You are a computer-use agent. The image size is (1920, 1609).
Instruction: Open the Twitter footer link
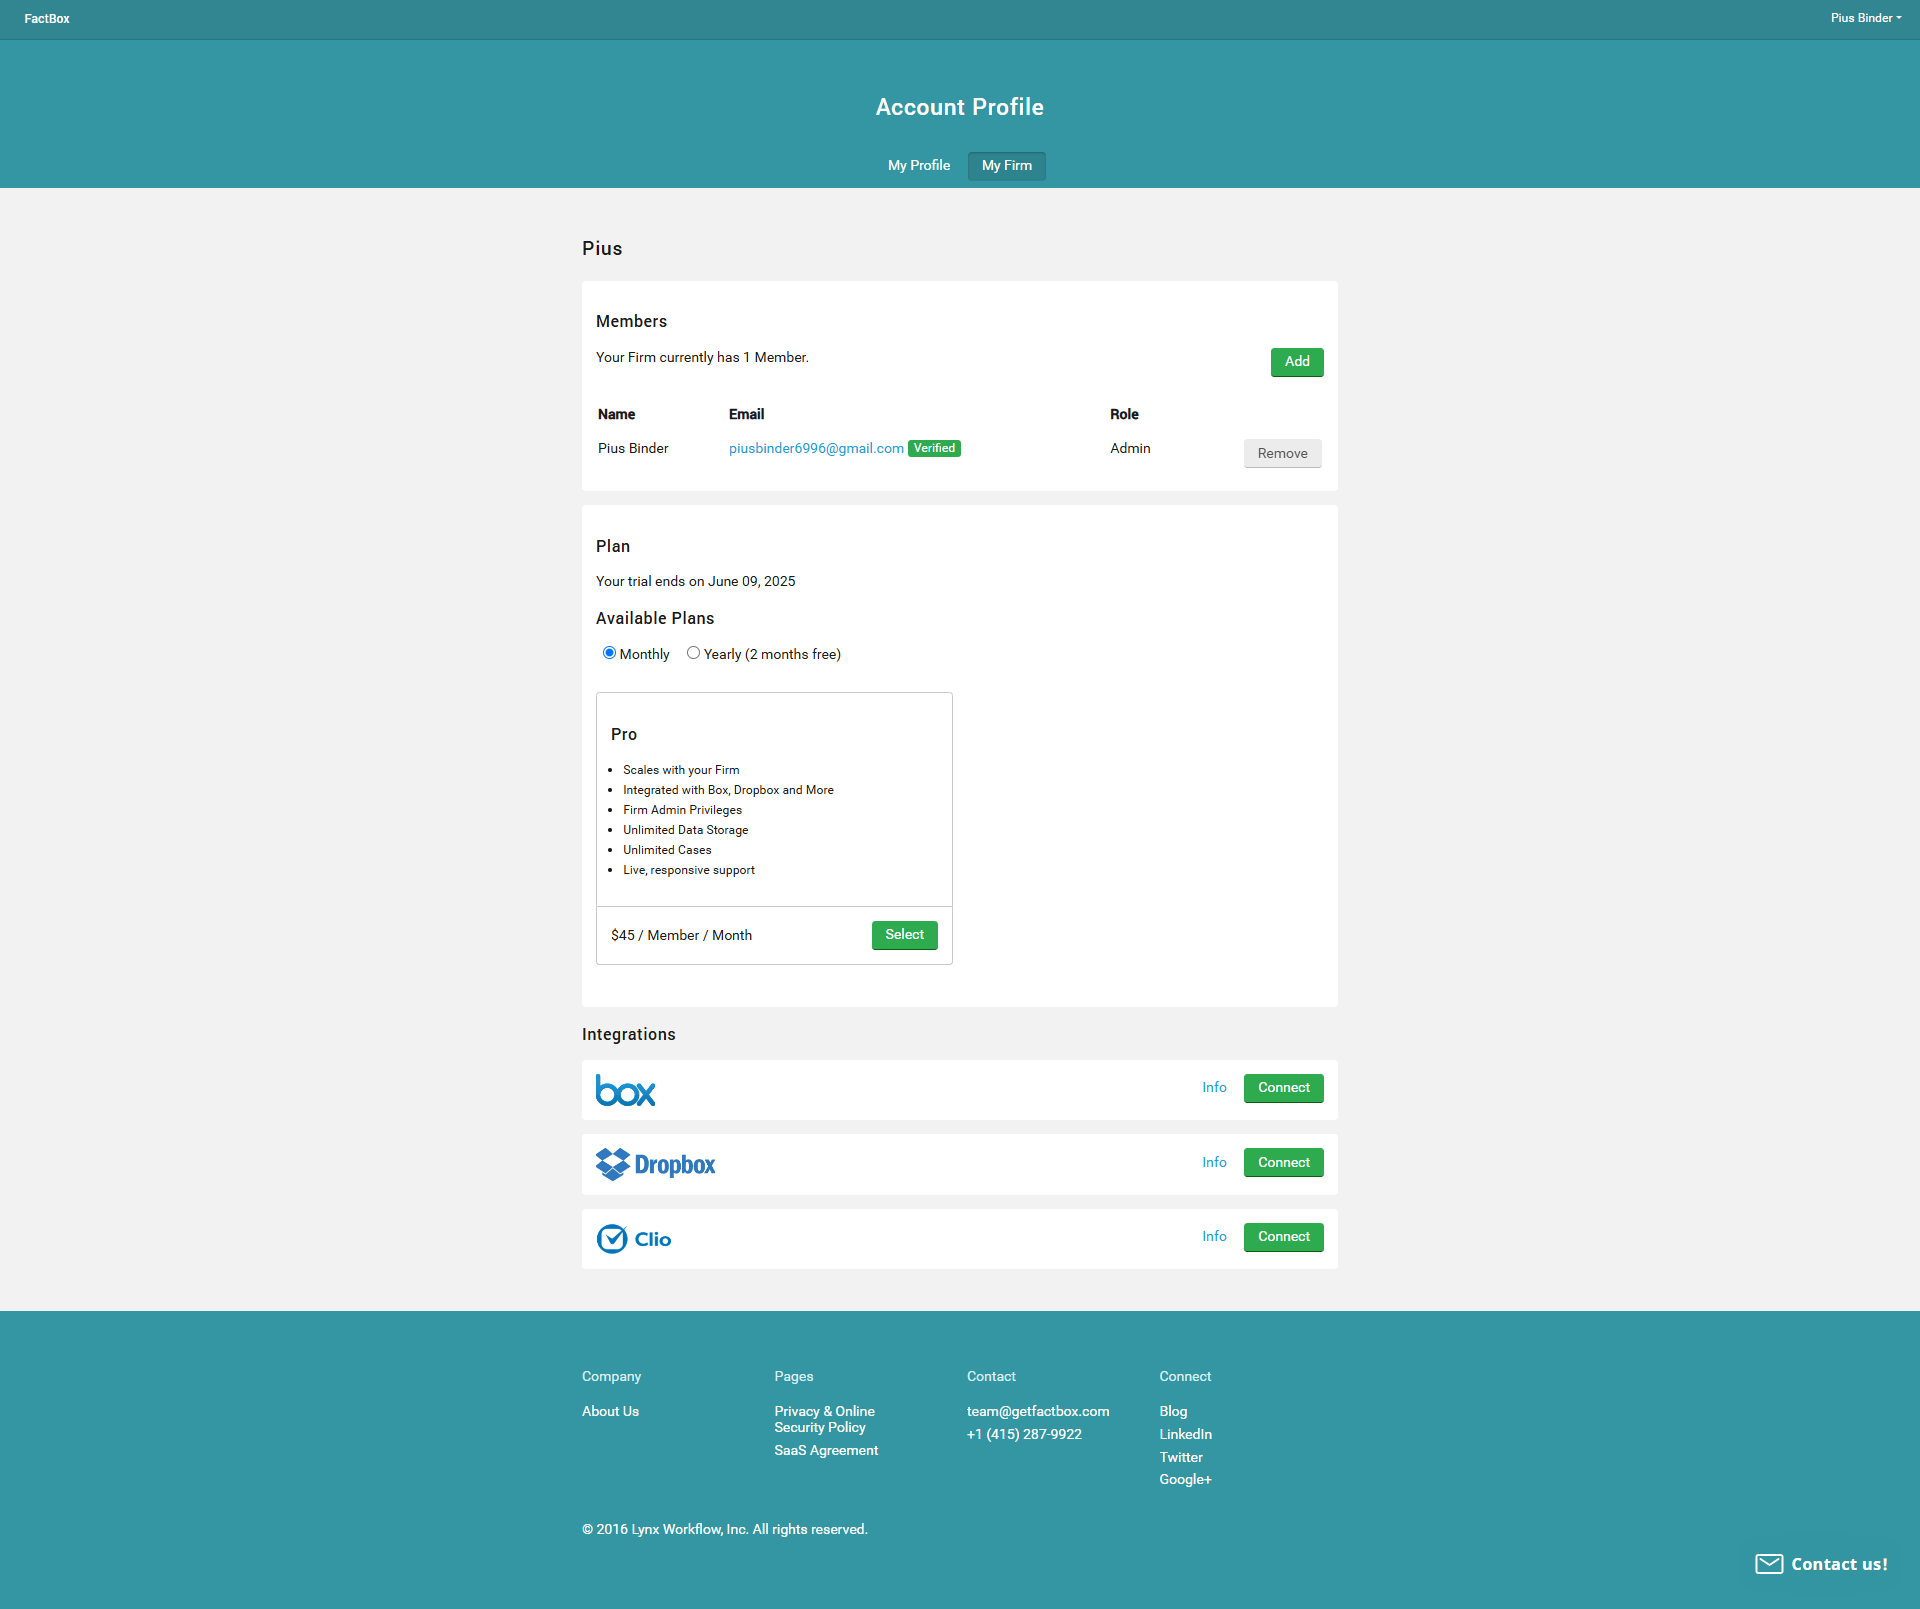click(x=1181, y=1457)
